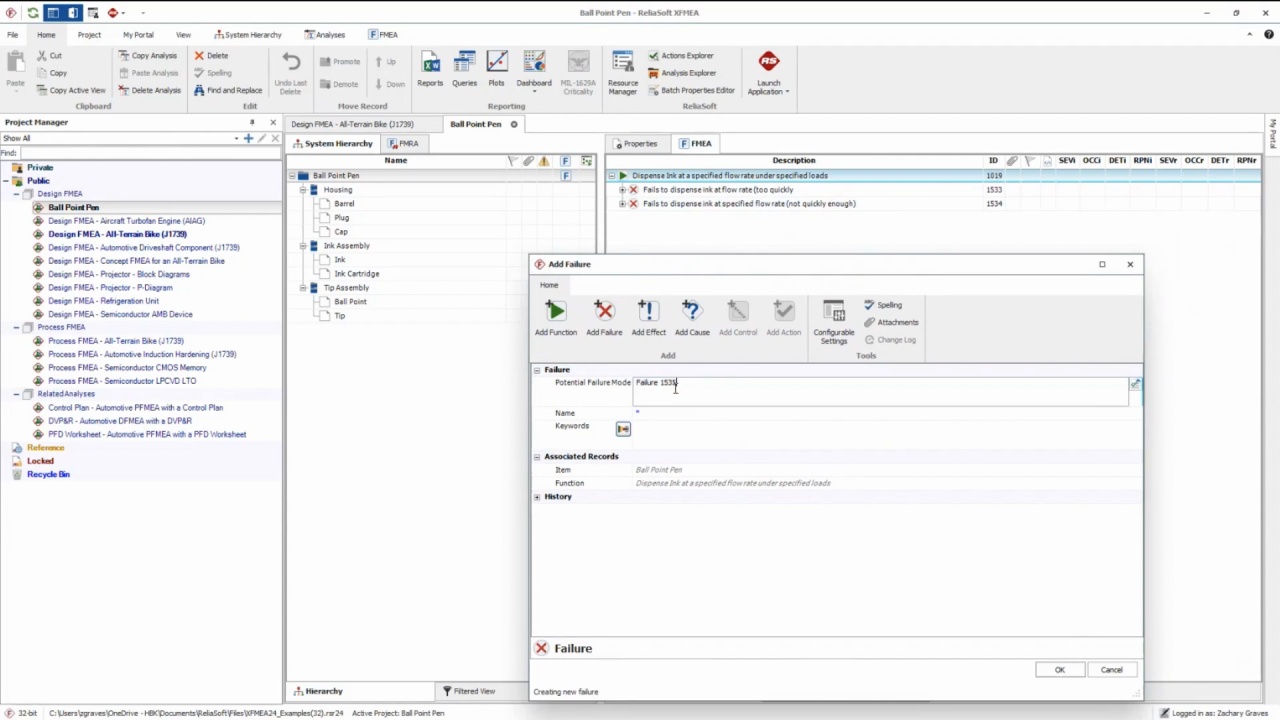Click Potential Failure Mode text field
1280x720 pixels.
tap(880, 391)
